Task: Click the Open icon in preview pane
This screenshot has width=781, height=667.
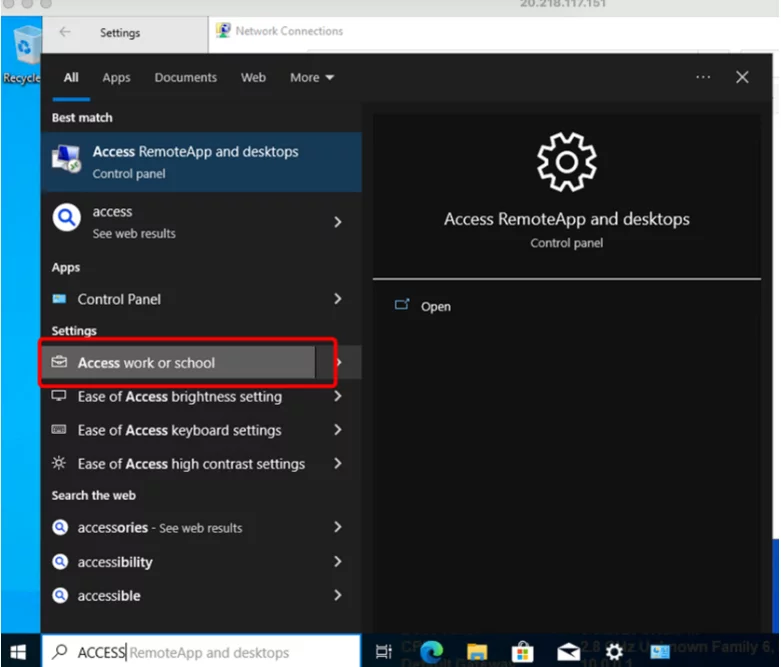Action: [401, 304]
